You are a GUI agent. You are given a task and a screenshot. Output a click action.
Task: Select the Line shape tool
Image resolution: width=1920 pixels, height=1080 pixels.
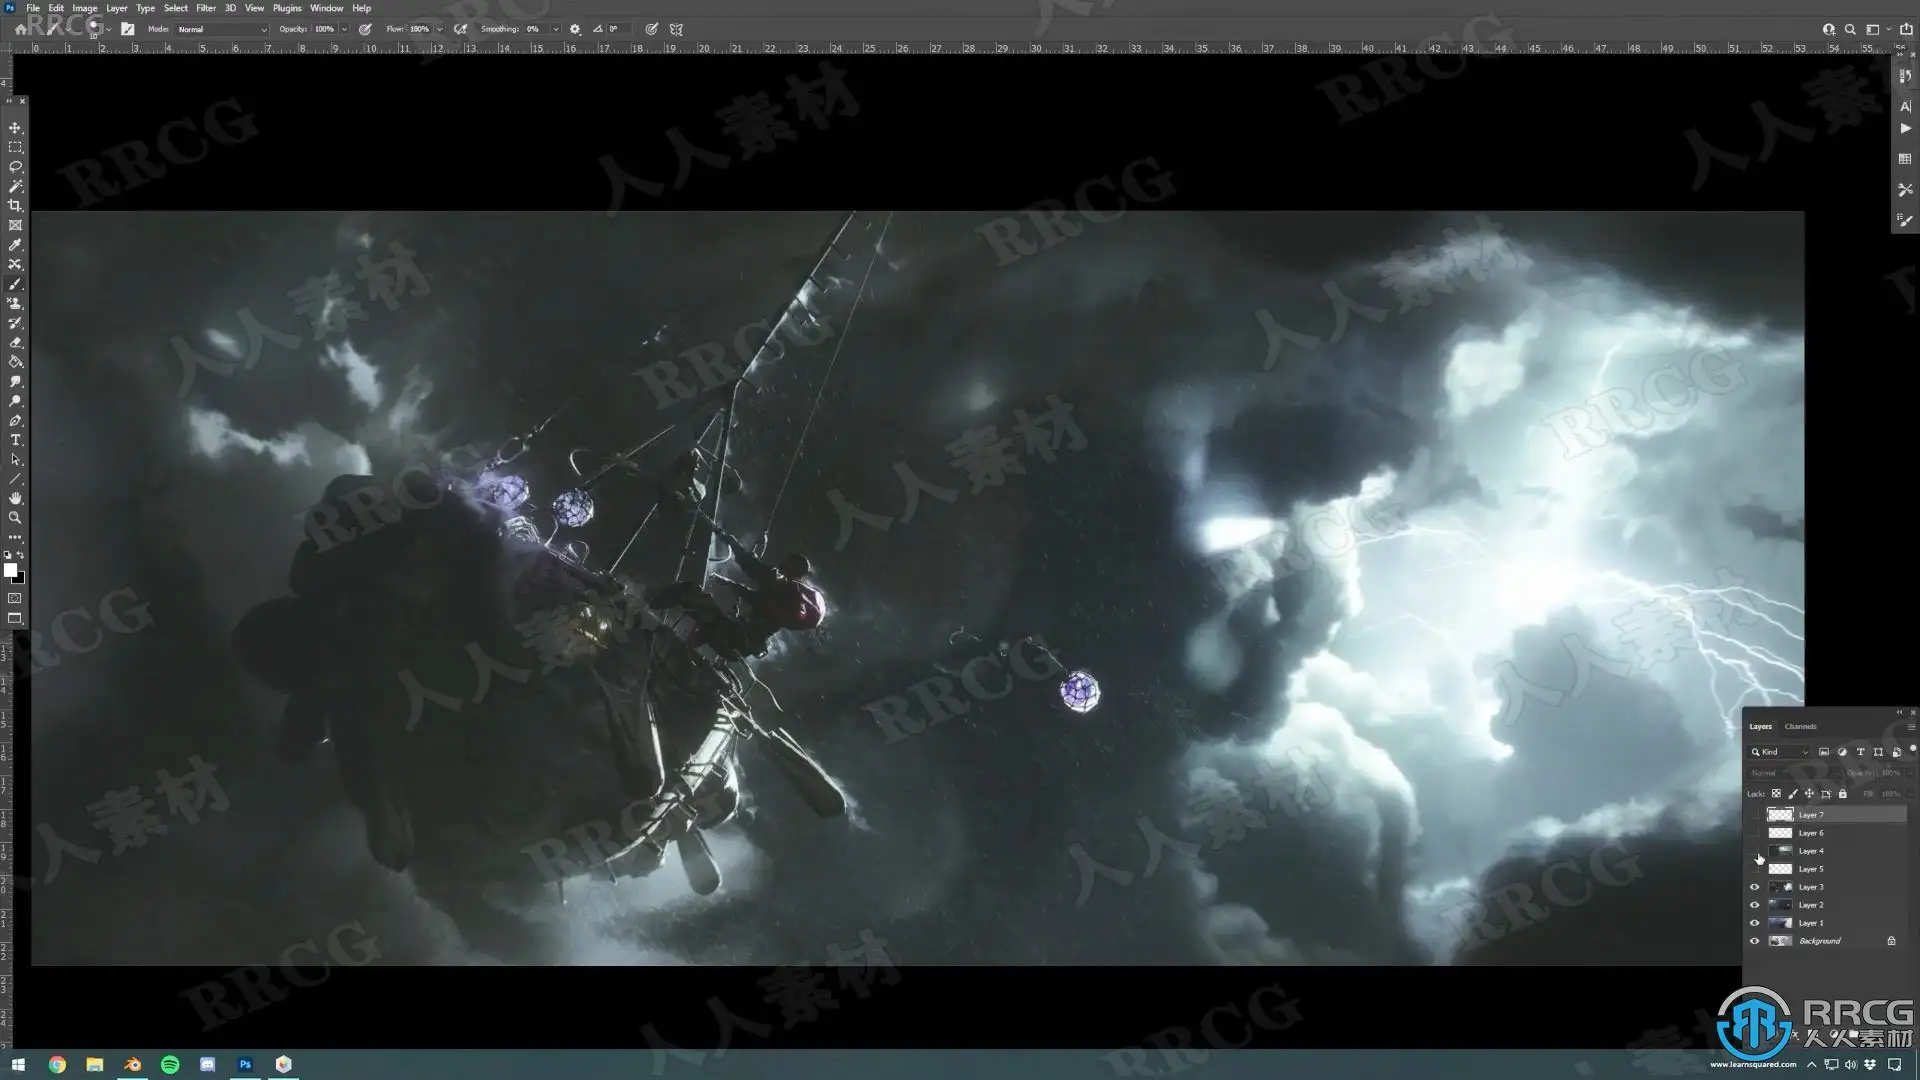pos(15,479)
